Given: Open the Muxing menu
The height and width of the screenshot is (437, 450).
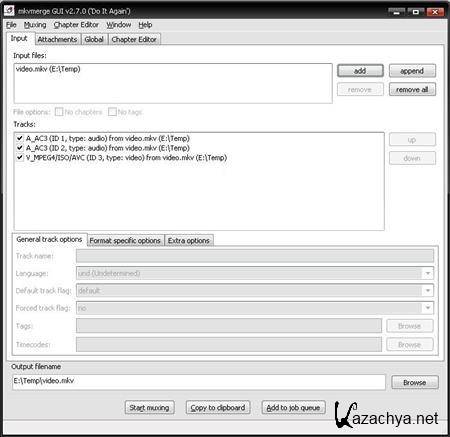Looking at the screenshot, I should tap(35, 25).
